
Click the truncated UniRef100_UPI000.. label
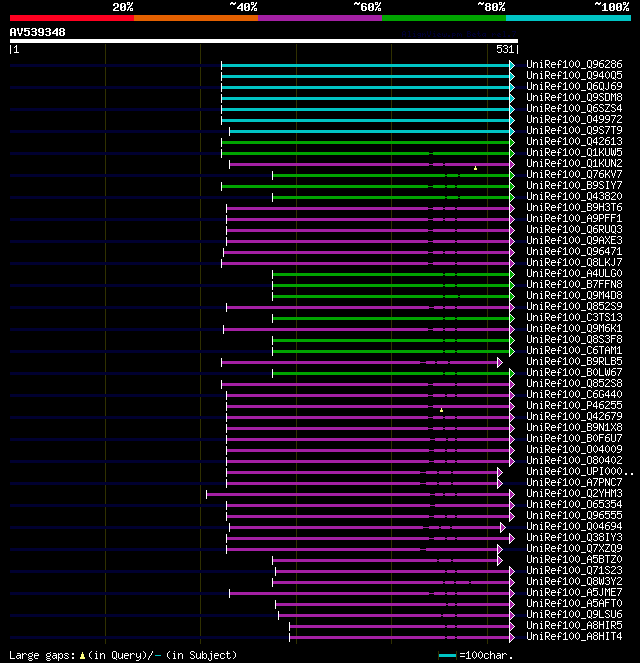click(580, 471)
